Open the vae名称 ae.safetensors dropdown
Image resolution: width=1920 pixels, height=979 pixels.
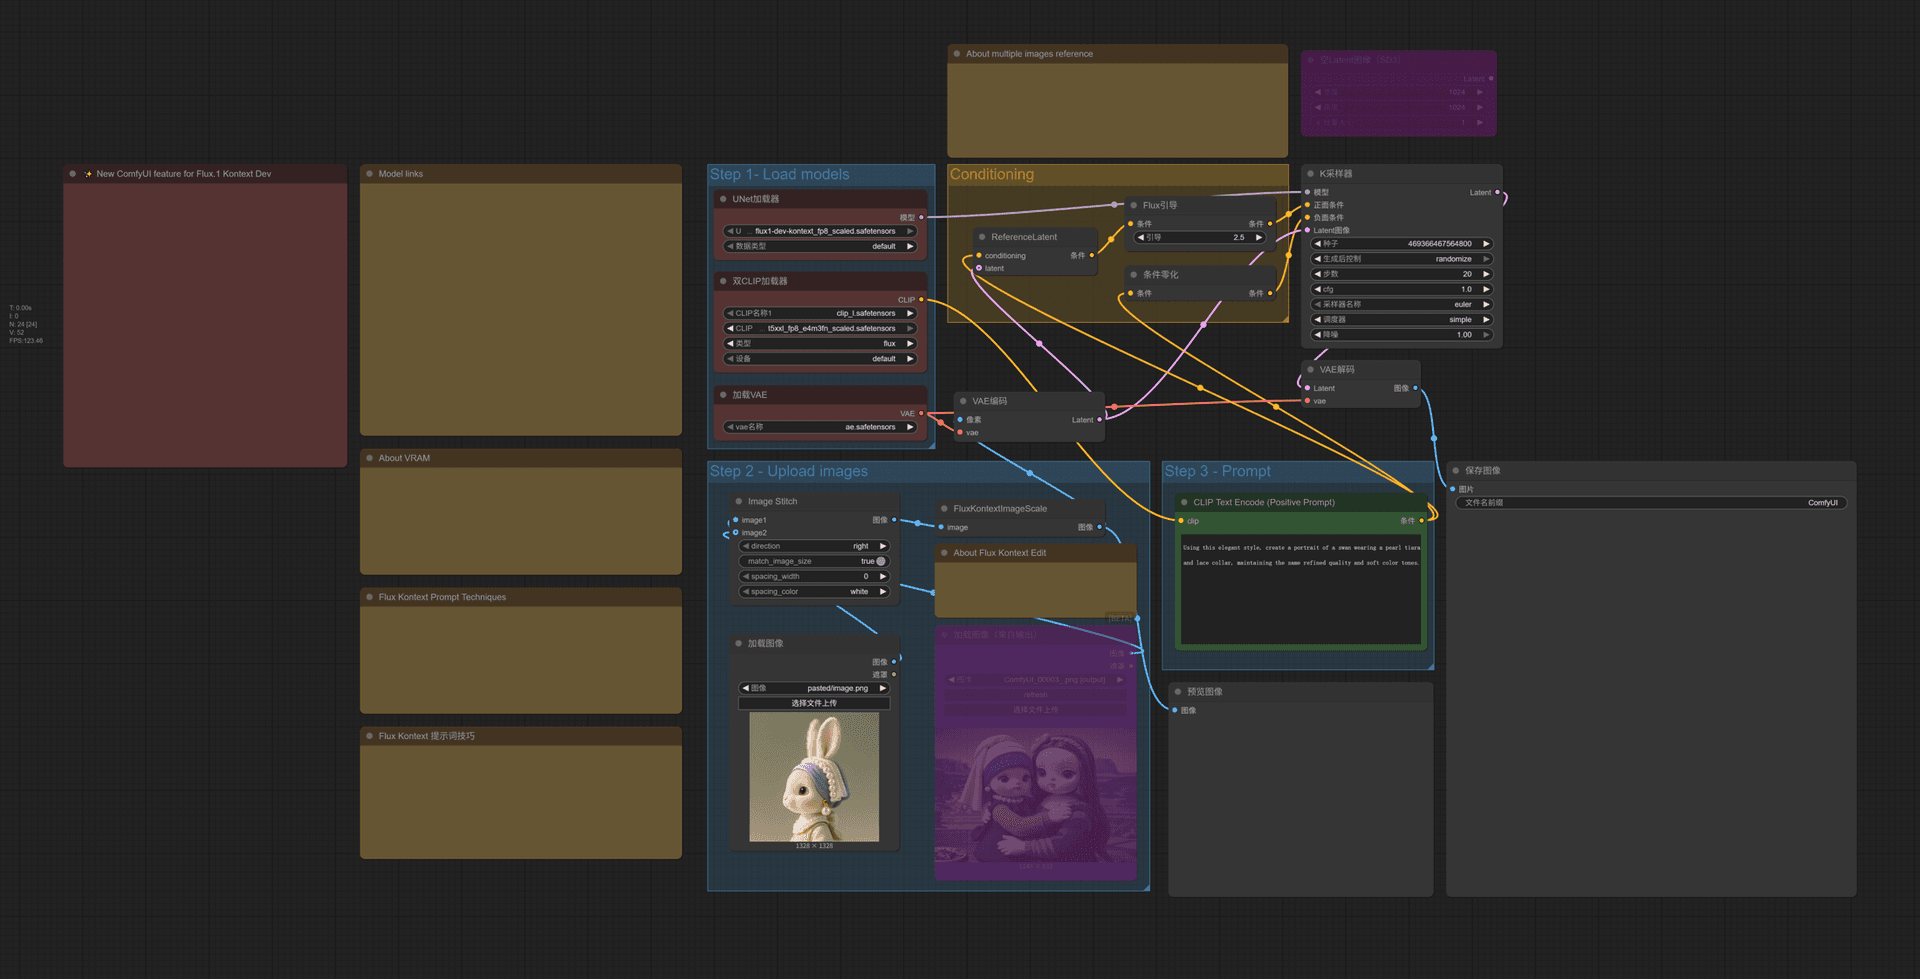[x=820, y=427]
